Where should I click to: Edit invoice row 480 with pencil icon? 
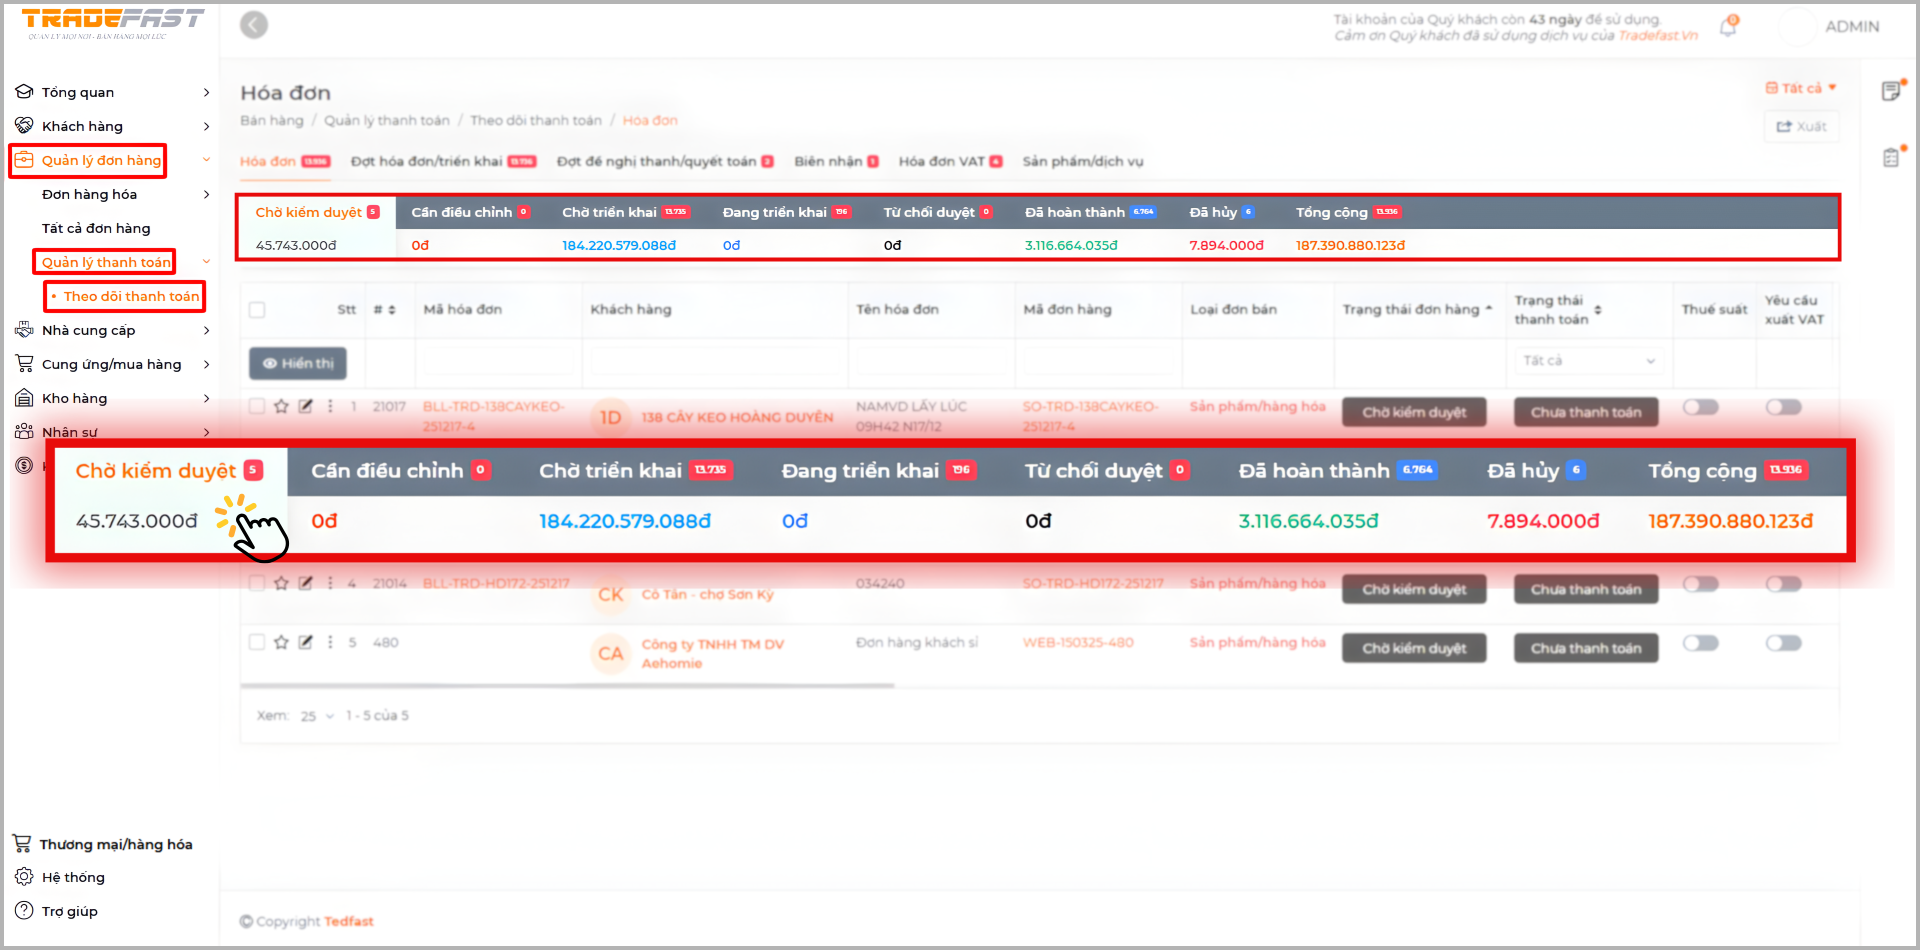click(x=306, y=642)
